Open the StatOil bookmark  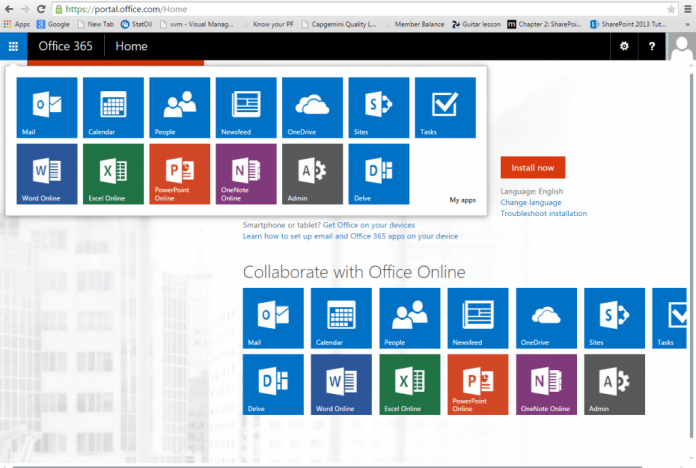tap(137, 24)
